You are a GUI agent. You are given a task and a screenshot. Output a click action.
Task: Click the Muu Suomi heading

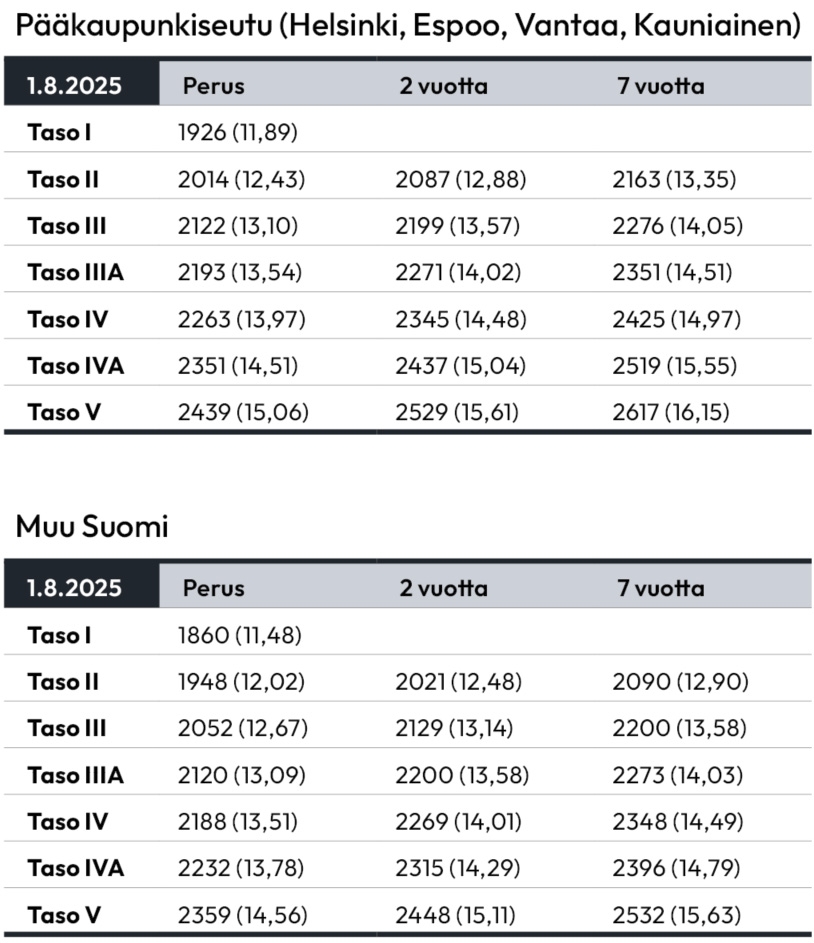92,526
